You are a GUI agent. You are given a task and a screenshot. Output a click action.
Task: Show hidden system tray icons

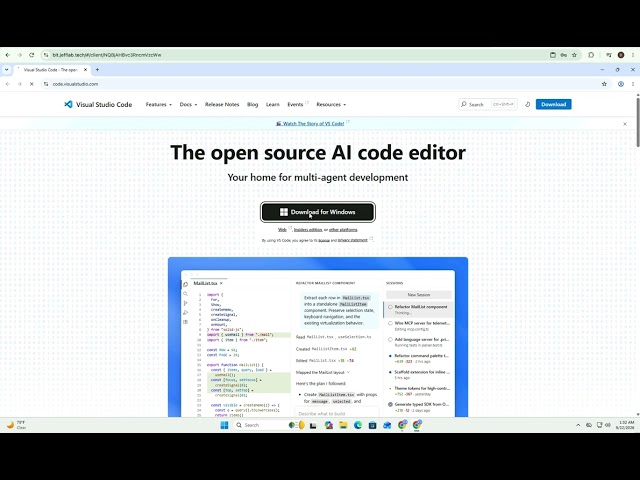[x=578, y=425]
